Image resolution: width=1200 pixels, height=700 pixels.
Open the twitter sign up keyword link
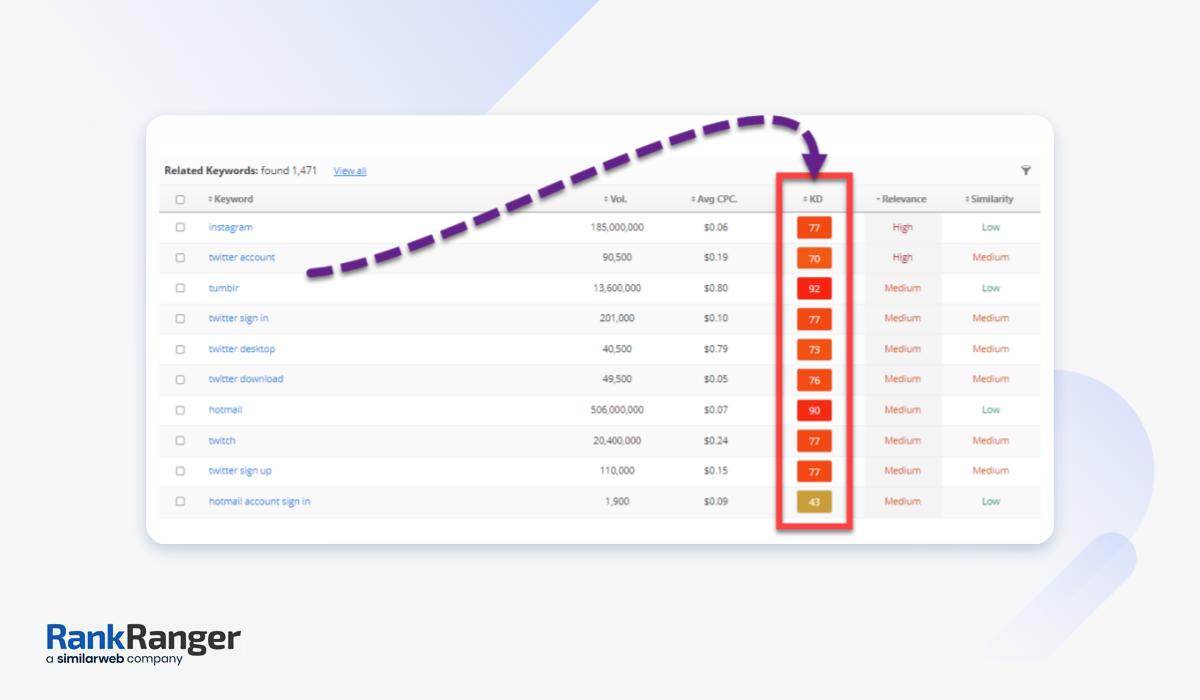240,470
